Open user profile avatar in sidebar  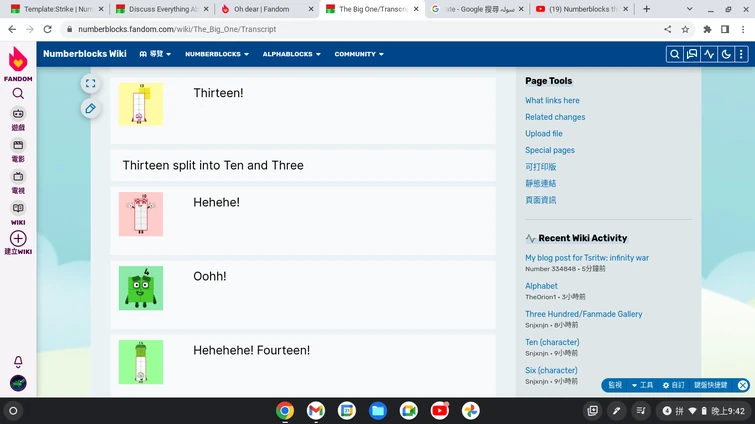18,383
